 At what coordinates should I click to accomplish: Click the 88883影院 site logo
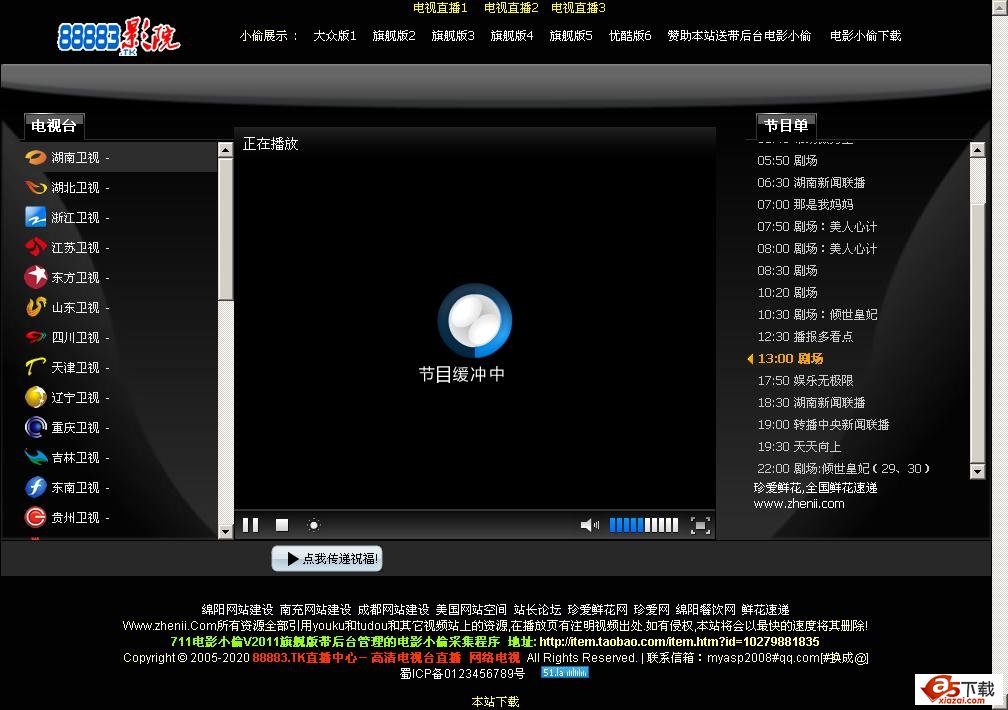coord(119,36)
